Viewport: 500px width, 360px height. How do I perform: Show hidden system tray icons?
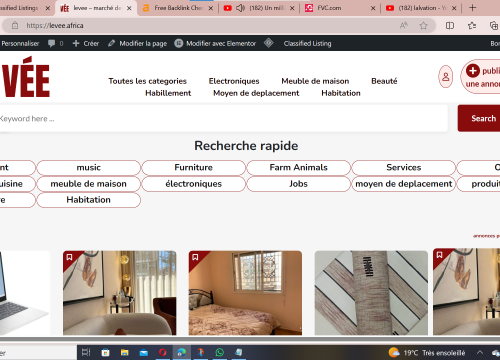(480, 352)
